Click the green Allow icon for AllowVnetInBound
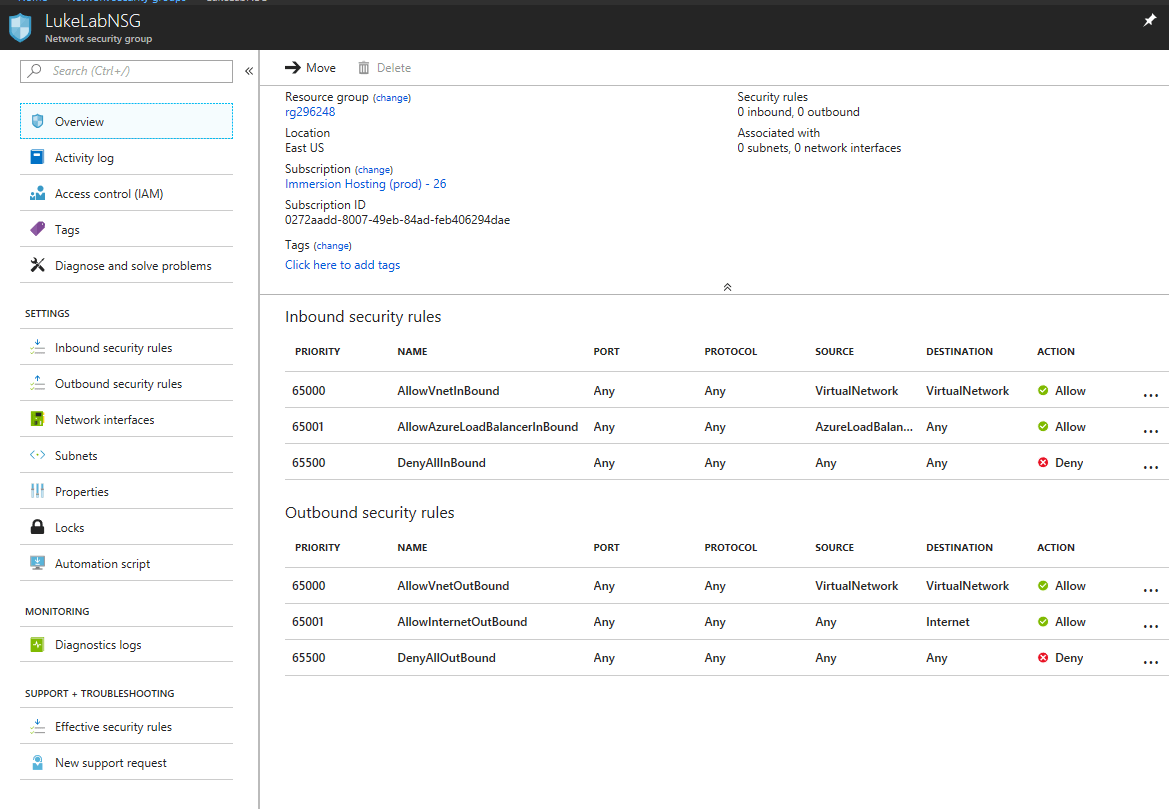 [1043, 391]
